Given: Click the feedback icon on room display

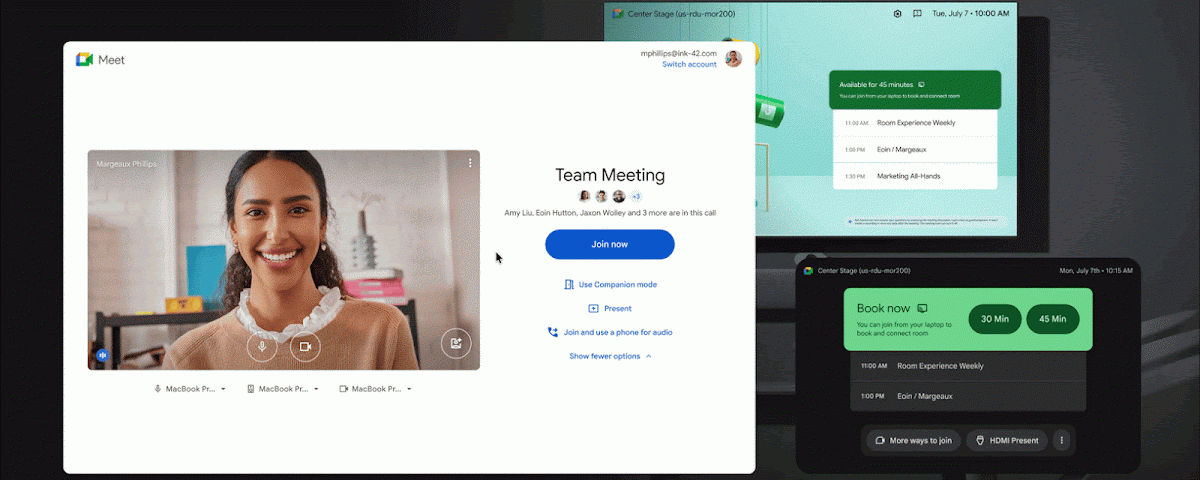Looking at the screenshot, I should tap(917, 14).
